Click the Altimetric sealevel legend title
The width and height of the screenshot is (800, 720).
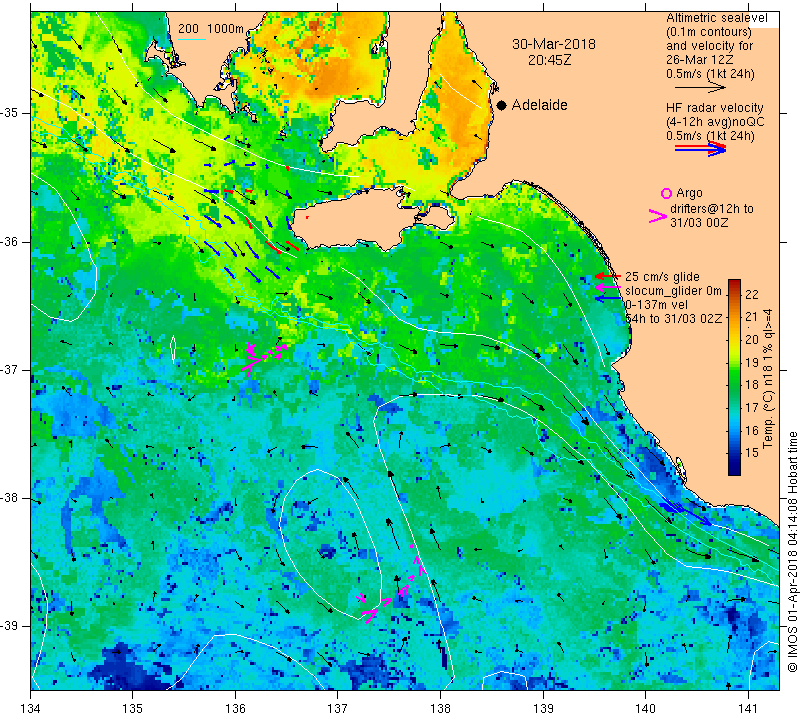(716, 18)
